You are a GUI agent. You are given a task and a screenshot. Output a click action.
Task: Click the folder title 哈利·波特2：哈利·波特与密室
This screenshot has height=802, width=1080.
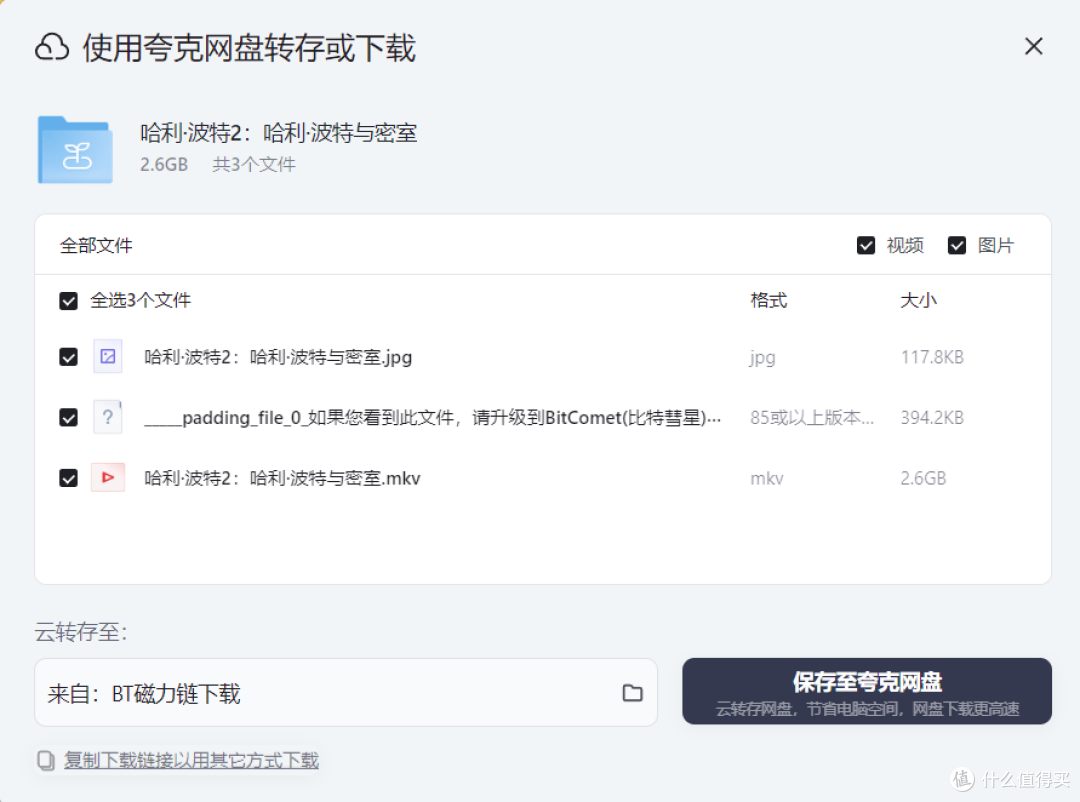pos(278,132)
